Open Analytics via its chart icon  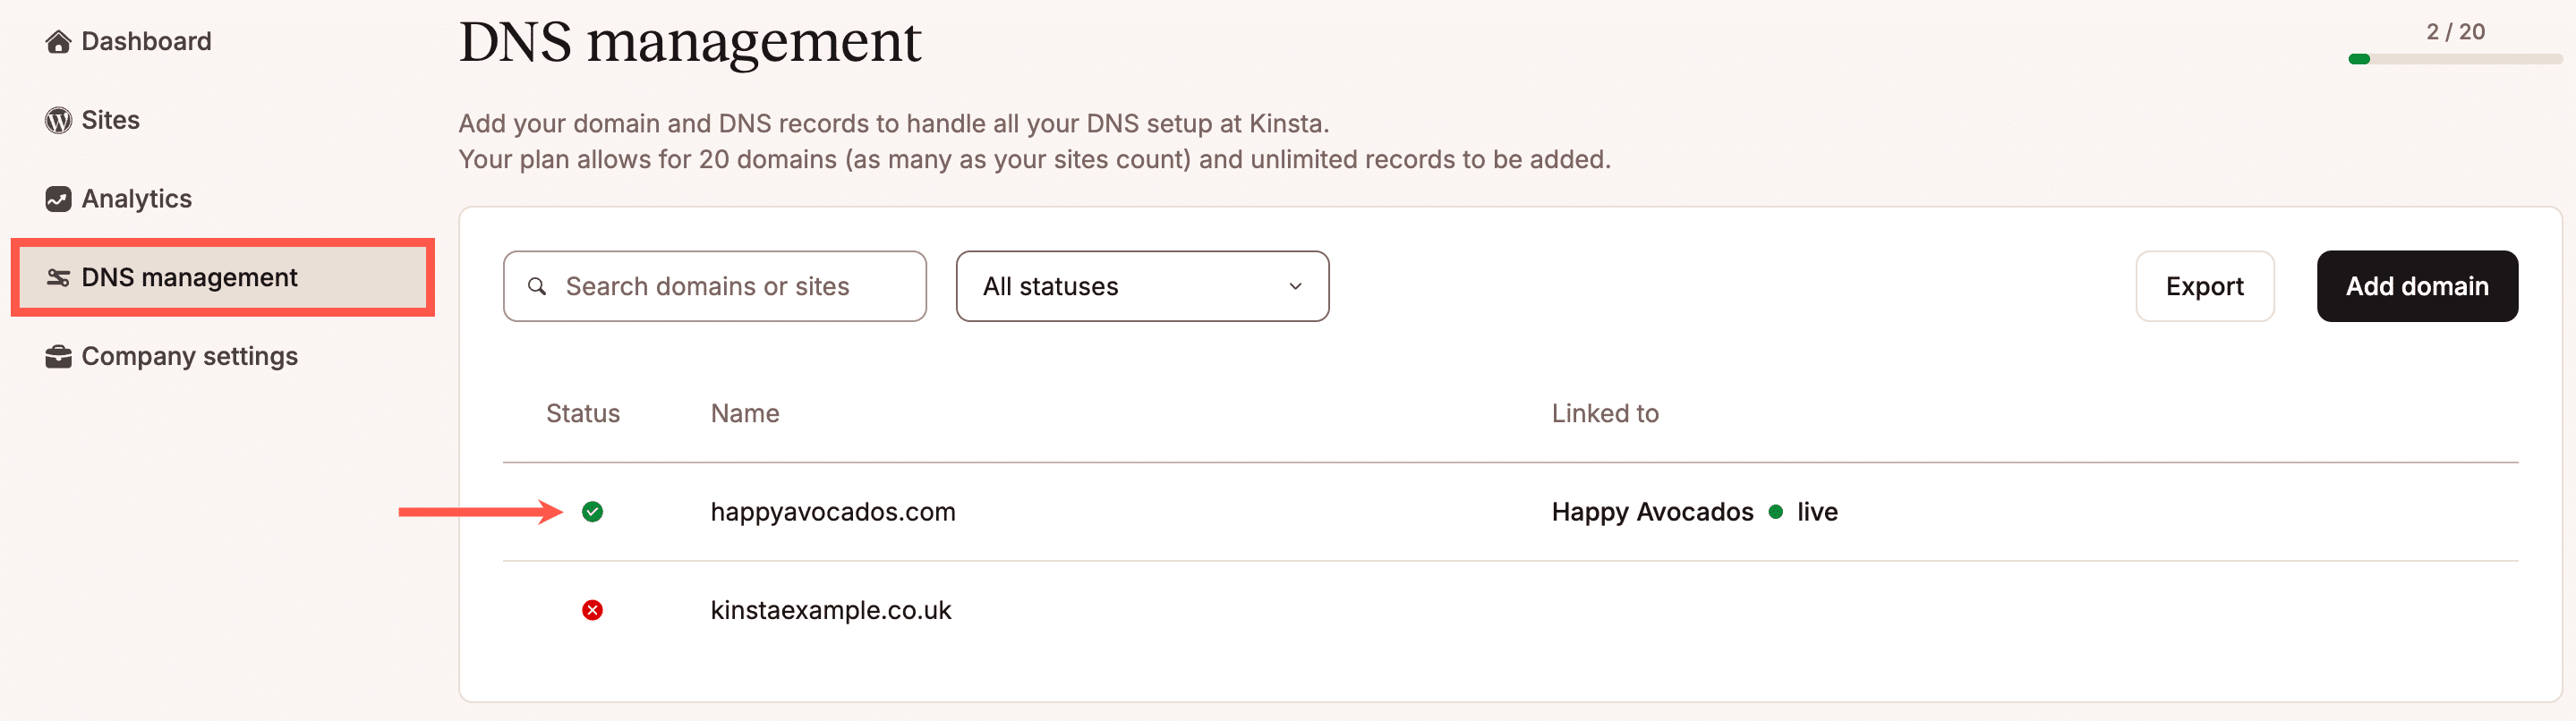tap(58, 198)
